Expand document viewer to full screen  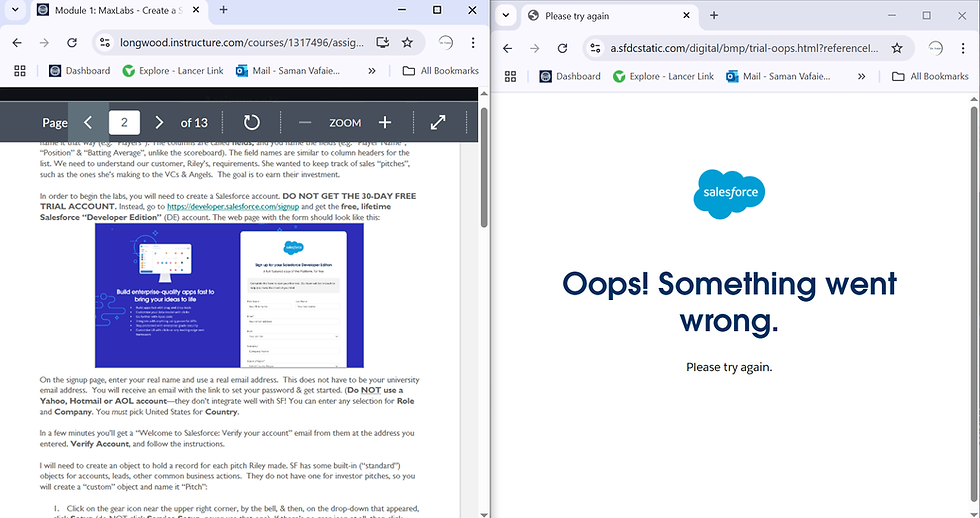point(438,122)
